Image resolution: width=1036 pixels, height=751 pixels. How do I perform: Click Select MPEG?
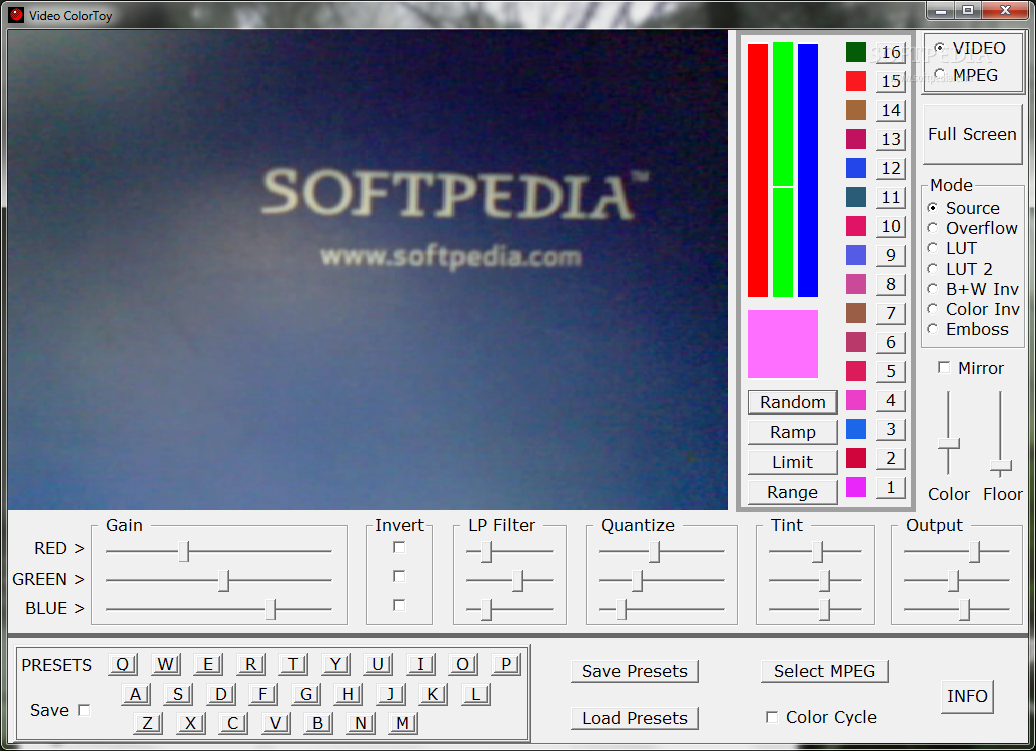[824, 671]
